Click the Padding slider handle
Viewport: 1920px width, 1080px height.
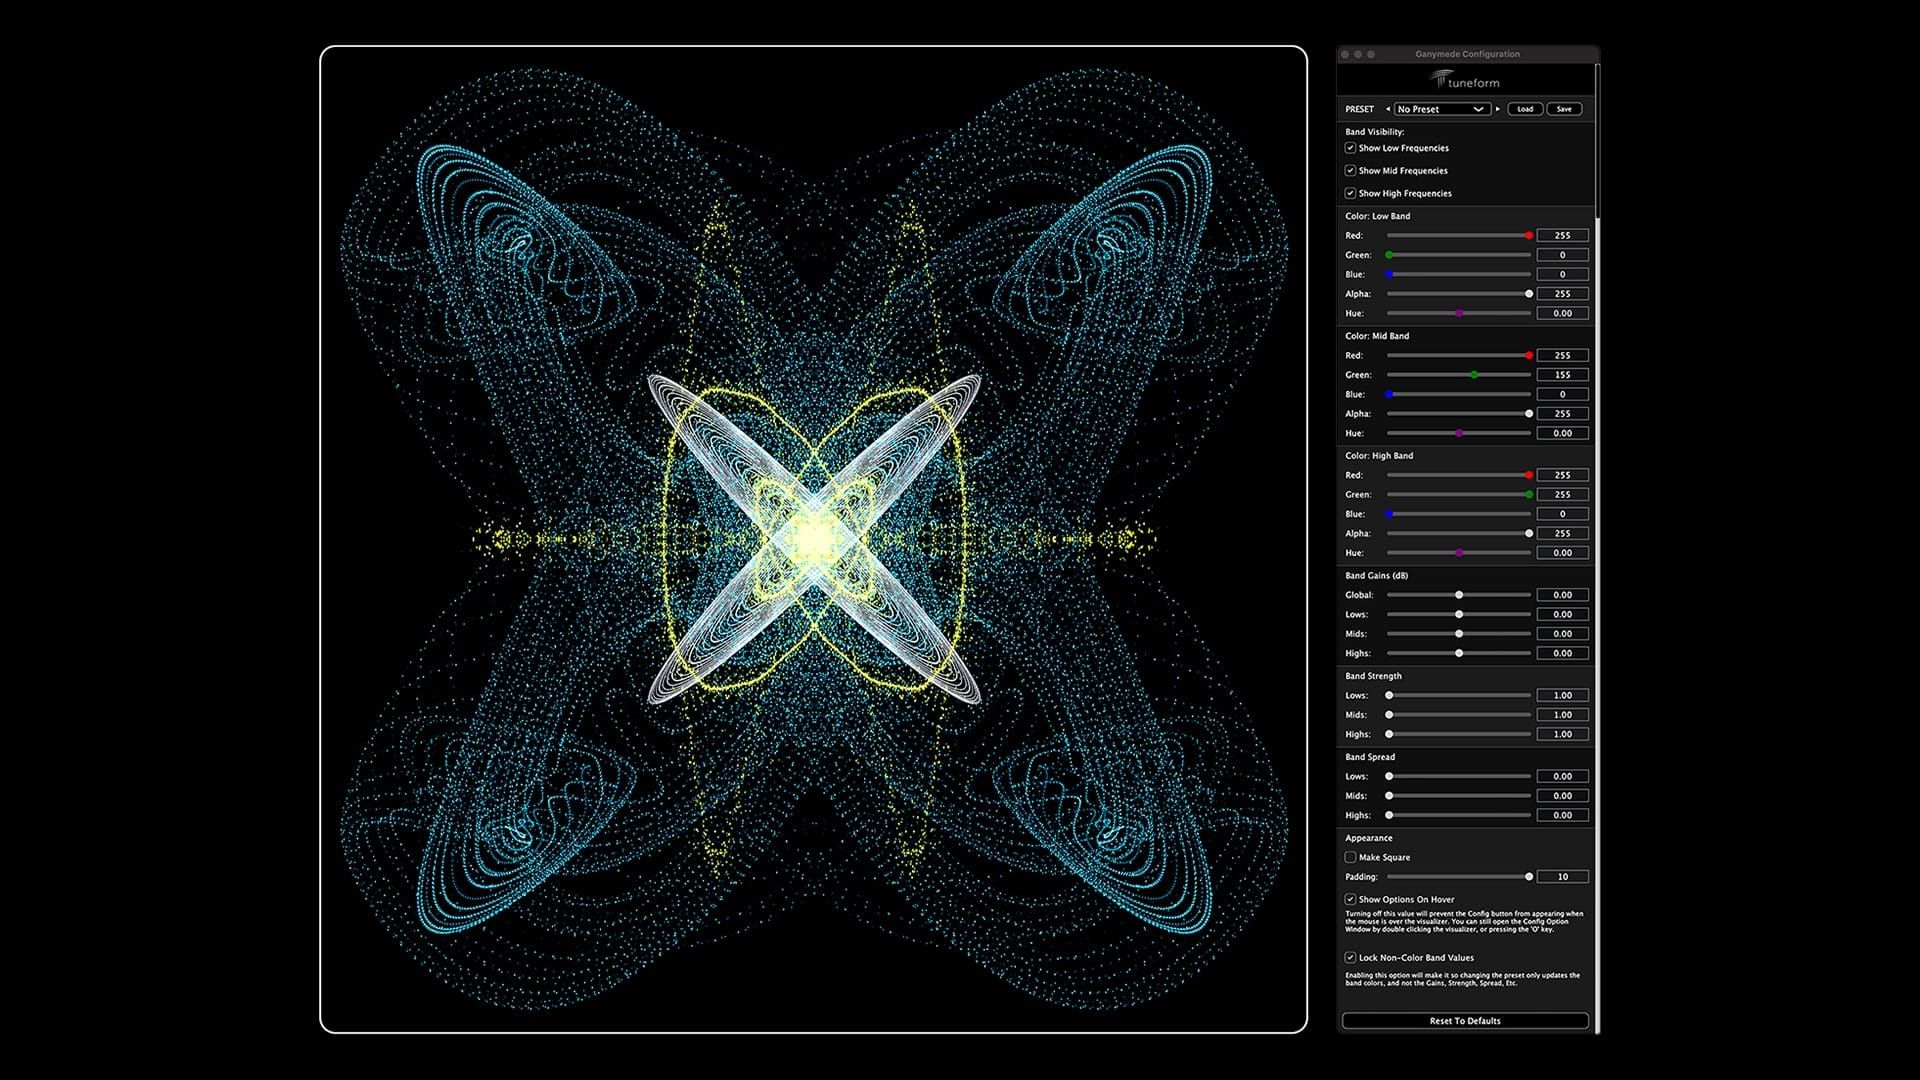(1529, 877)
